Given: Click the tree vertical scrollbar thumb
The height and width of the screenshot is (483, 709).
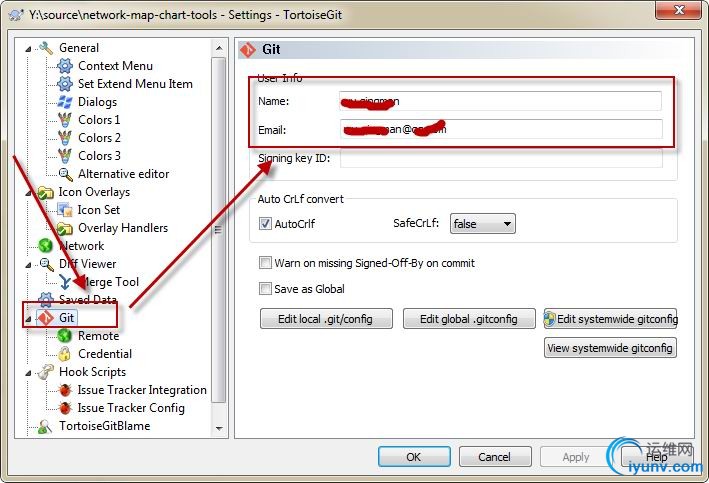Looking at the screenshot, I should pos(219,230).
